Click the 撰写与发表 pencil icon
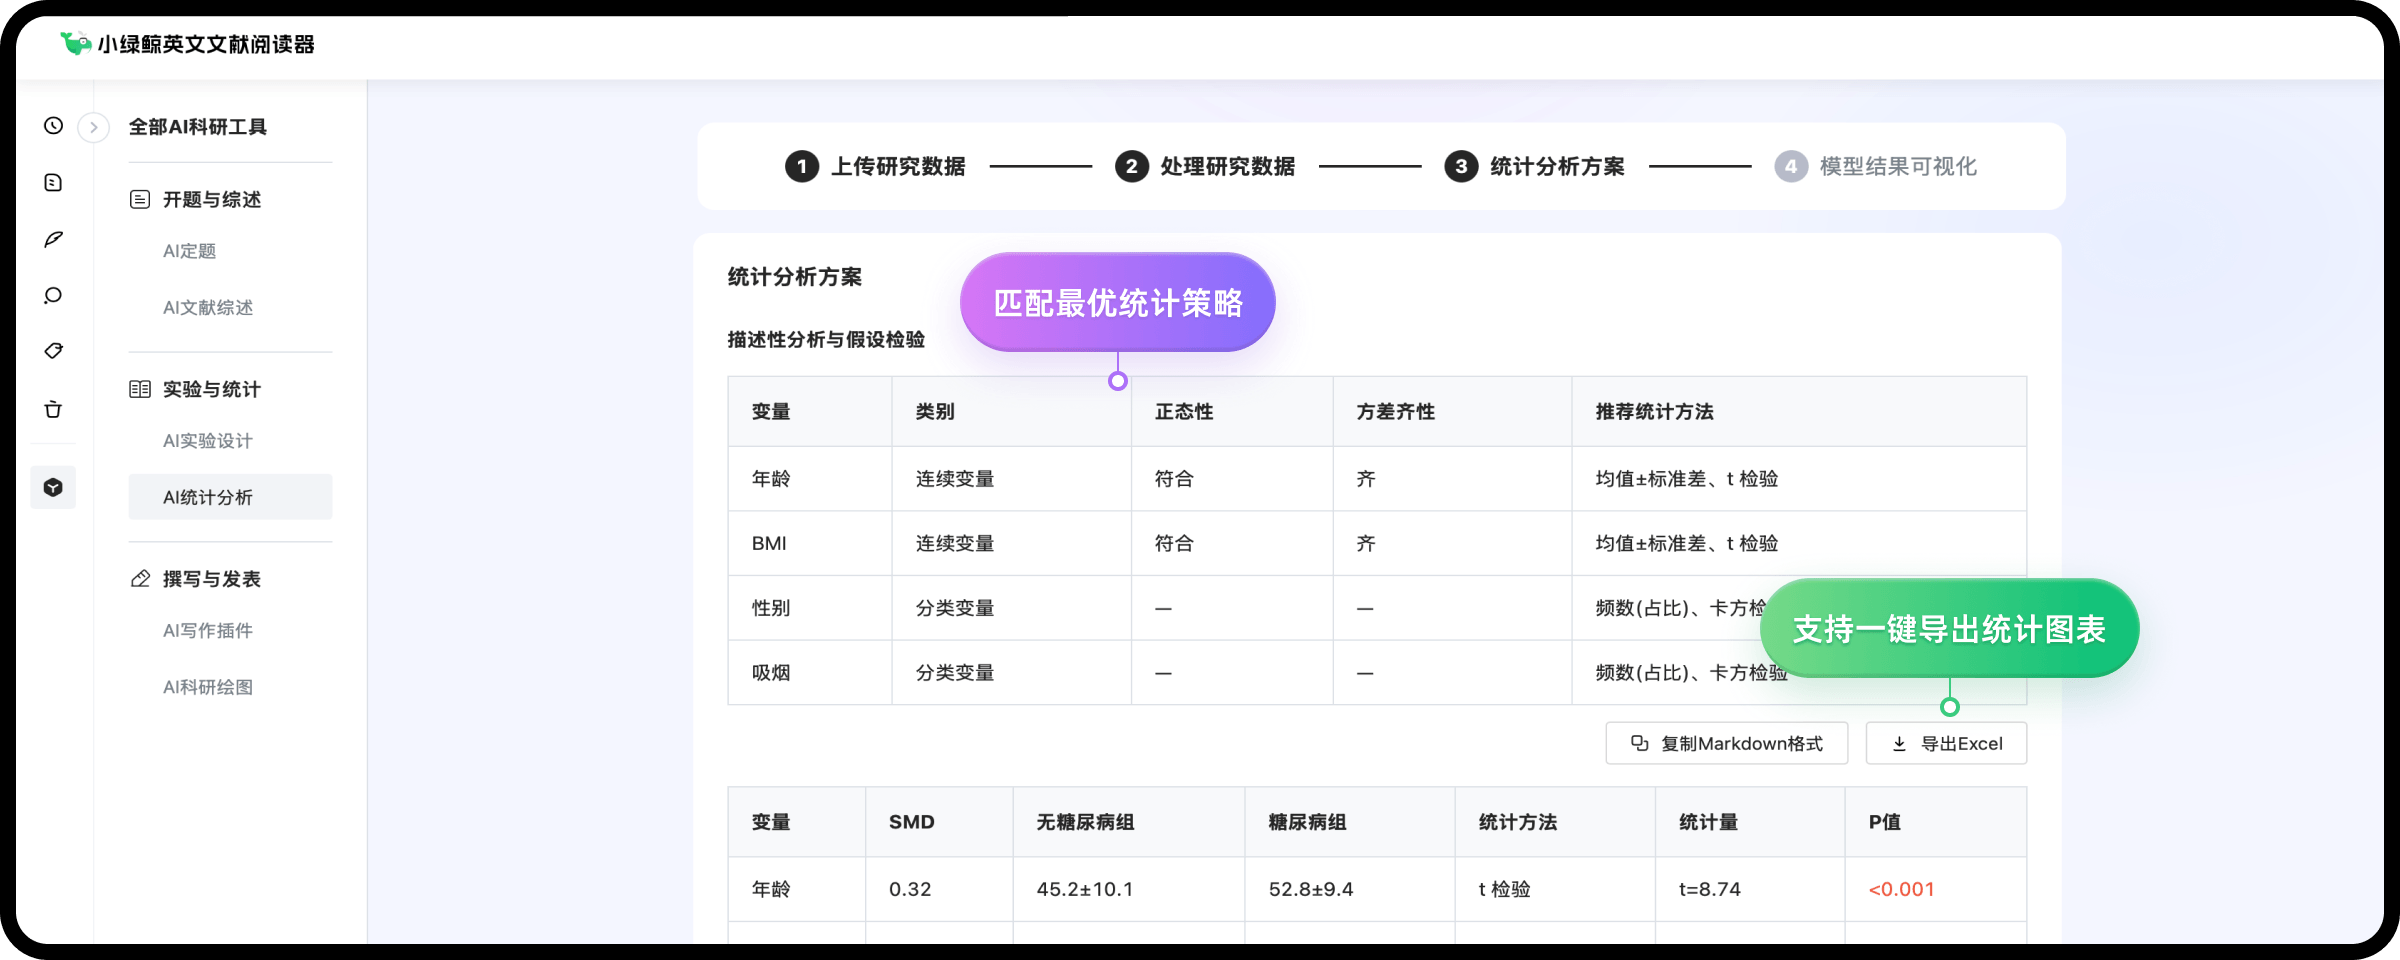 coord(140,579)
